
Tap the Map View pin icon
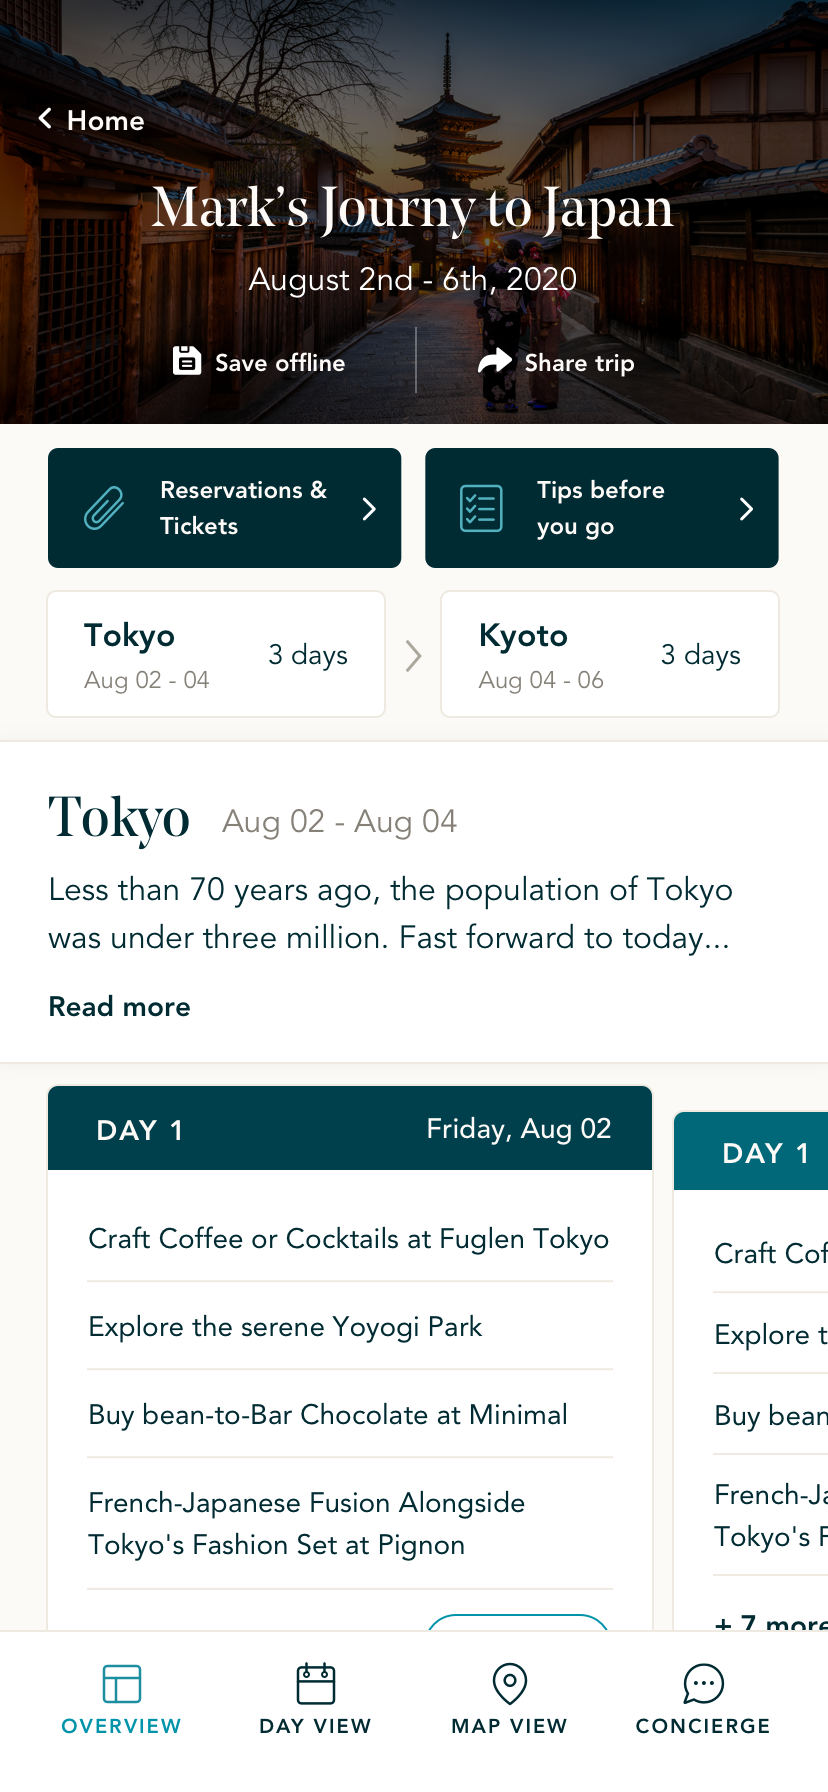coord(509,1684)
